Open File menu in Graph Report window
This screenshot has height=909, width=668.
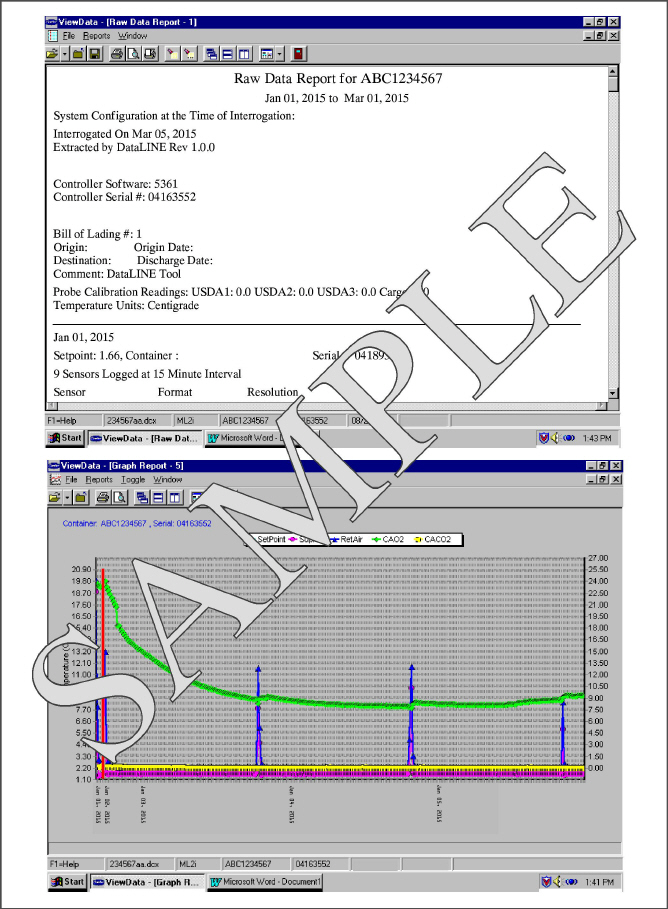pos(71,480)
